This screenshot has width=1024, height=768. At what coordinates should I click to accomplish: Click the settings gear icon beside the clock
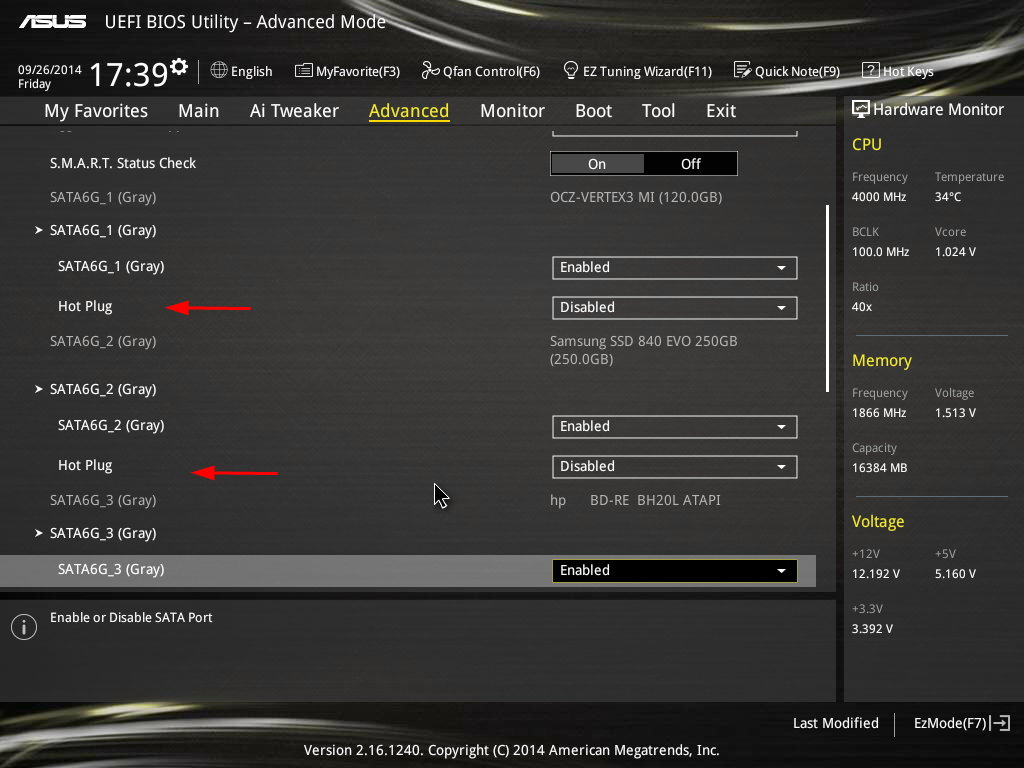coord(179,67)
